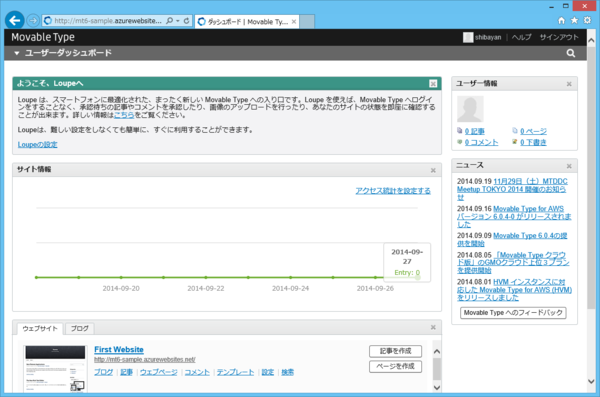Open the shibayan user profile link
600x397 pixels.
pyautogui.click(x=488, y=37)
